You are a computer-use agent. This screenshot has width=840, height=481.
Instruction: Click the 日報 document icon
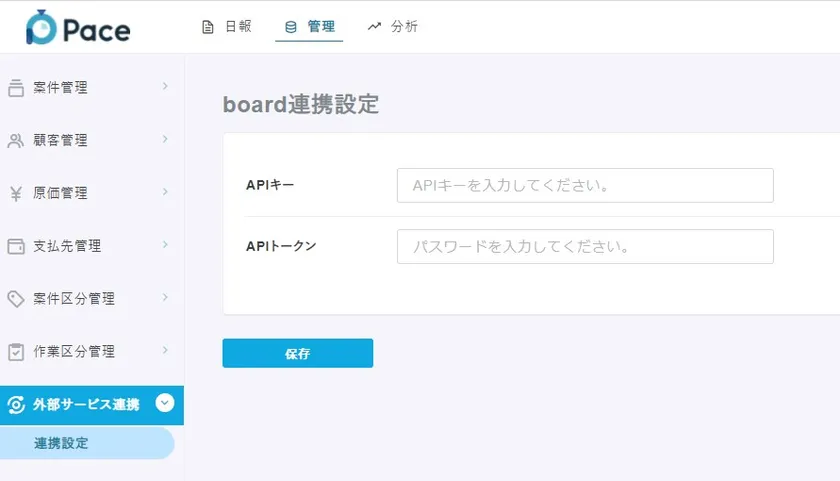(208, 27)
